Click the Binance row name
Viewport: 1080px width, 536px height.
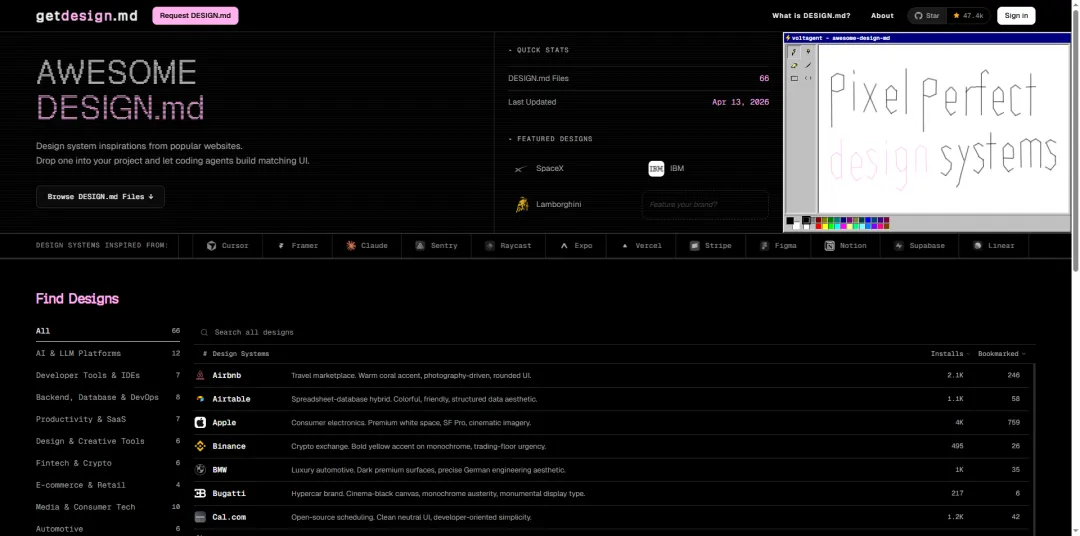click(229, 446)
